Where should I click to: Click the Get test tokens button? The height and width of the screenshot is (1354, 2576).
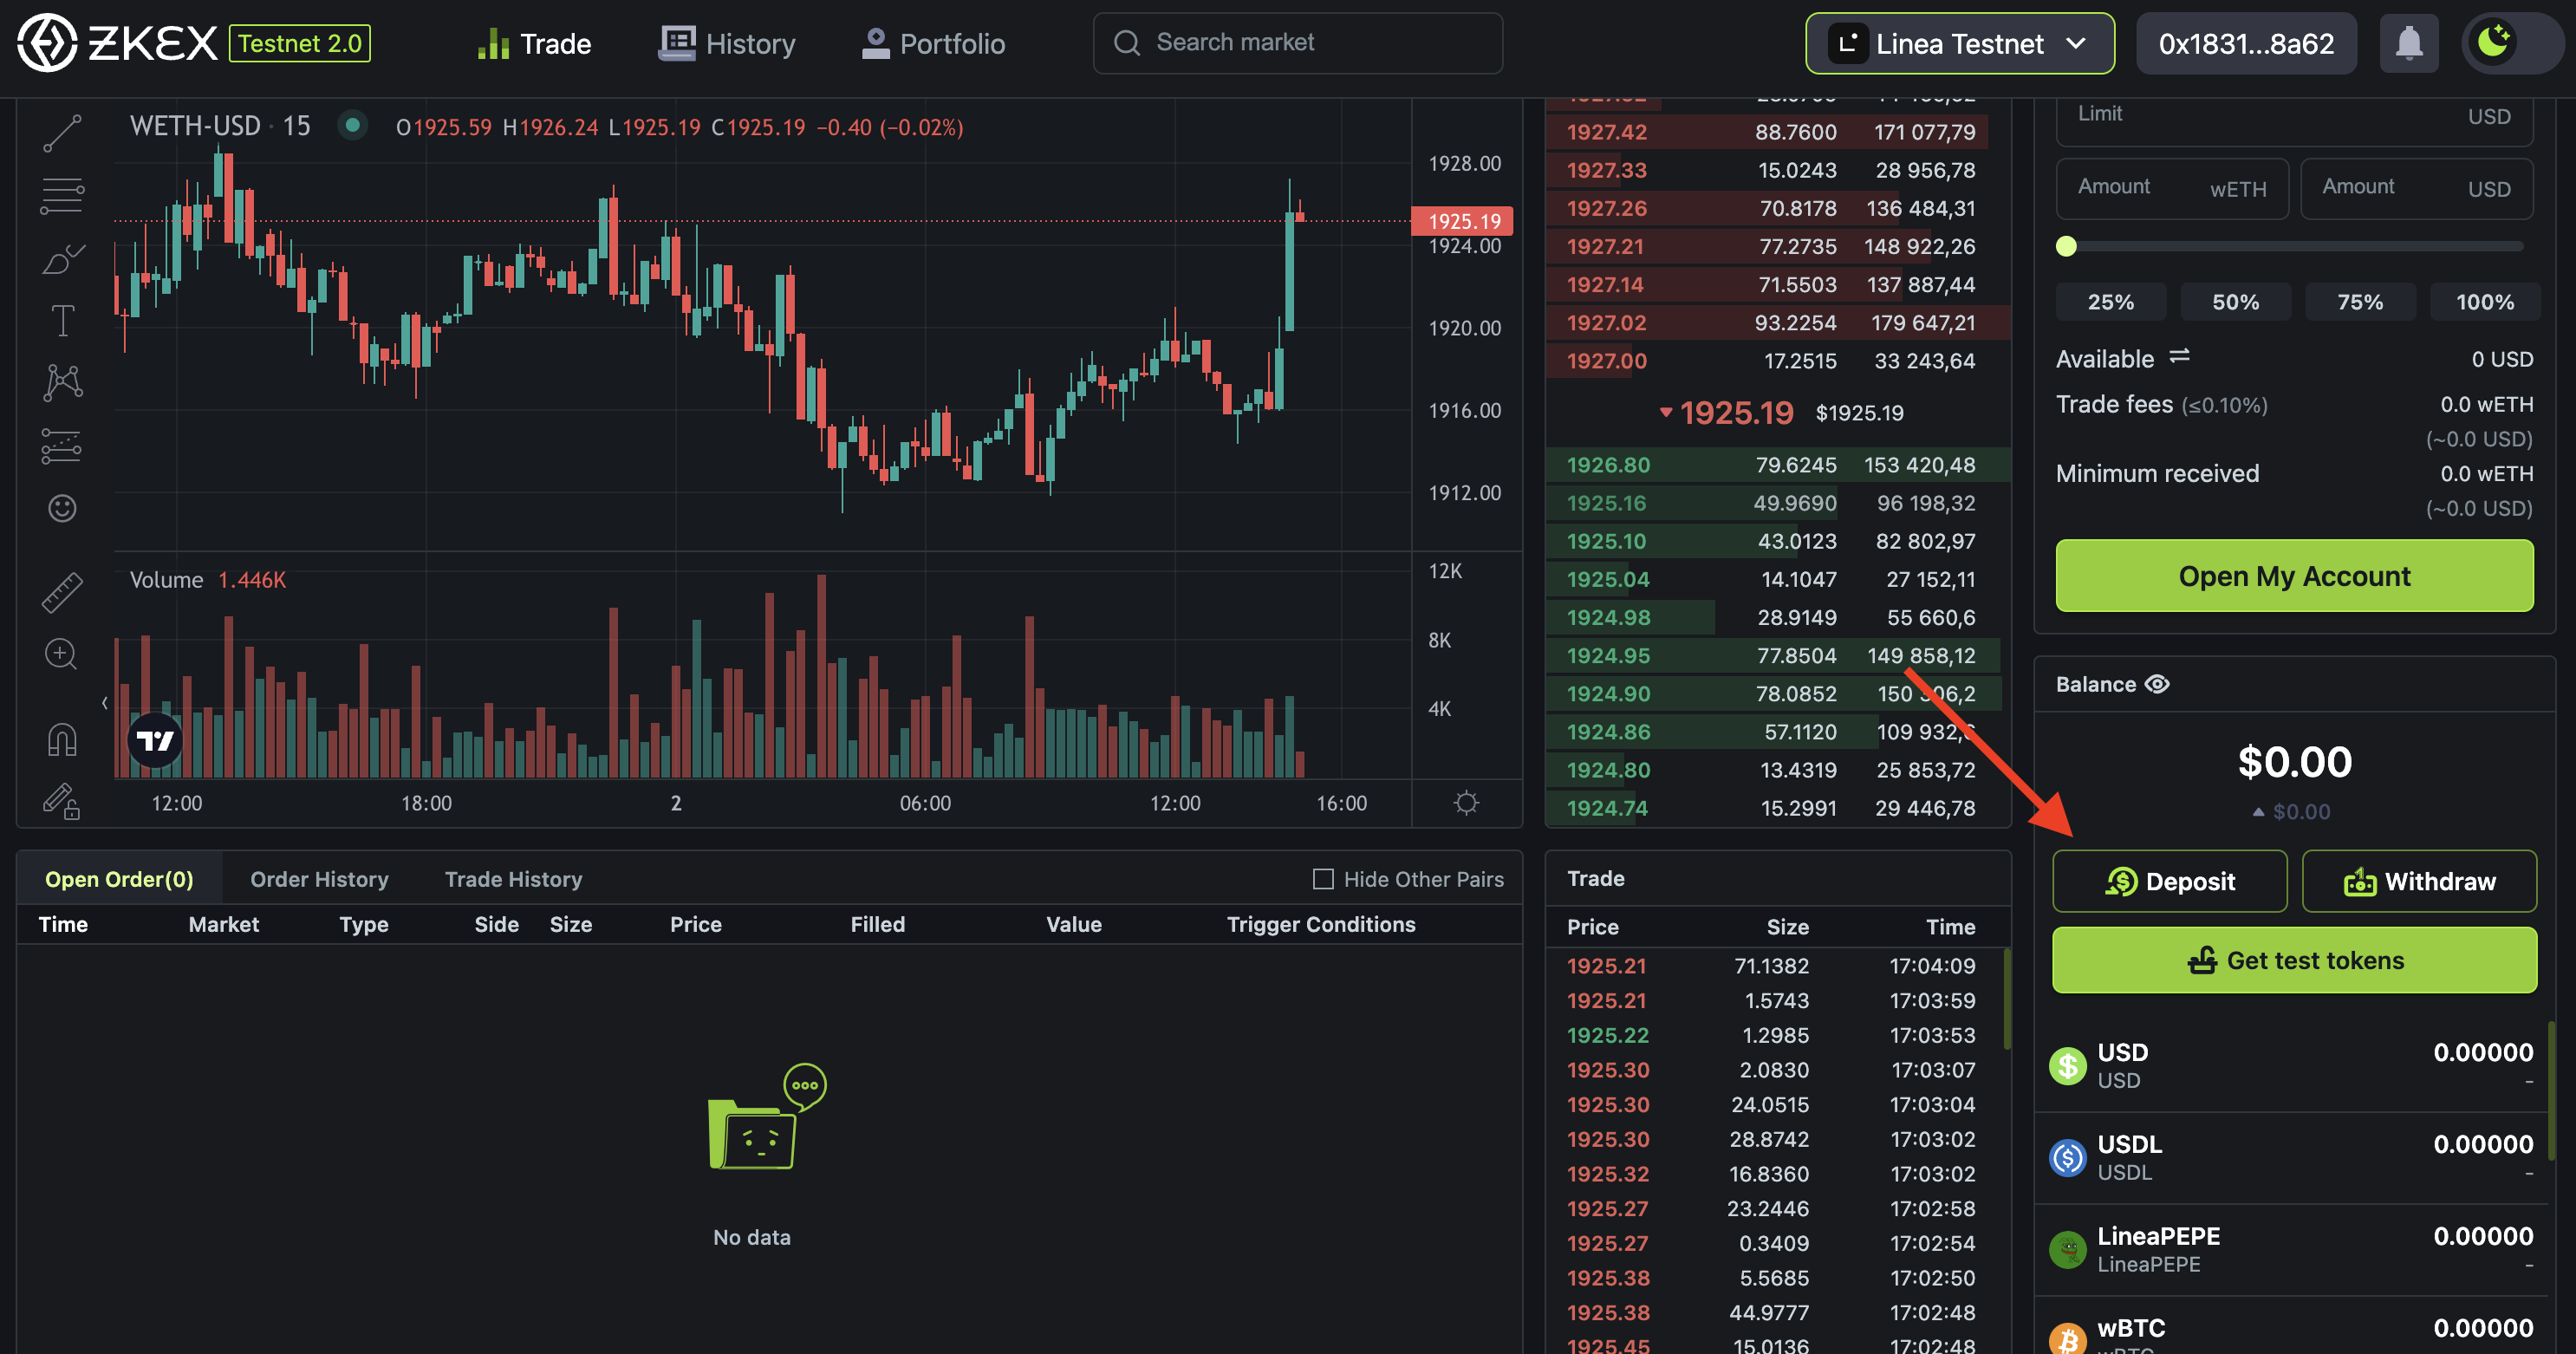[x=2294, y=960]
